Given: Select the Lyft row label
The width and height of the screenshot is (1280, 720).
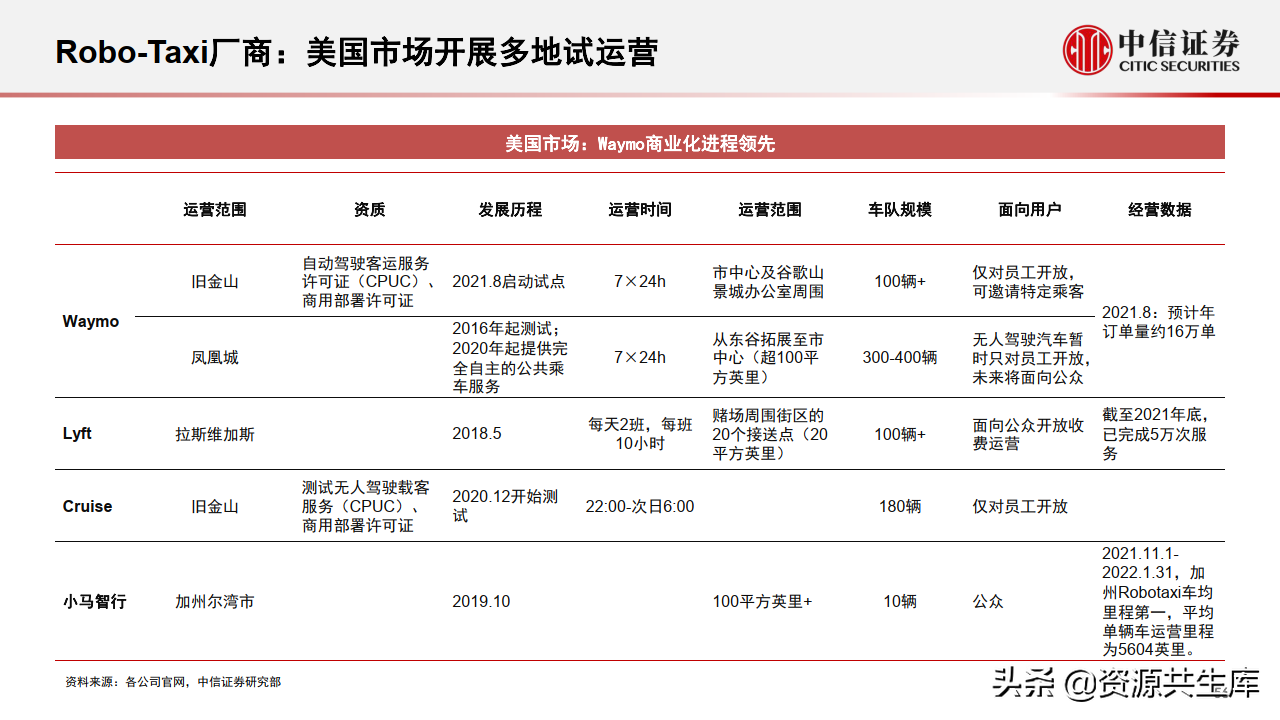Looking at the screenshot, I should [x=77, y=434].
